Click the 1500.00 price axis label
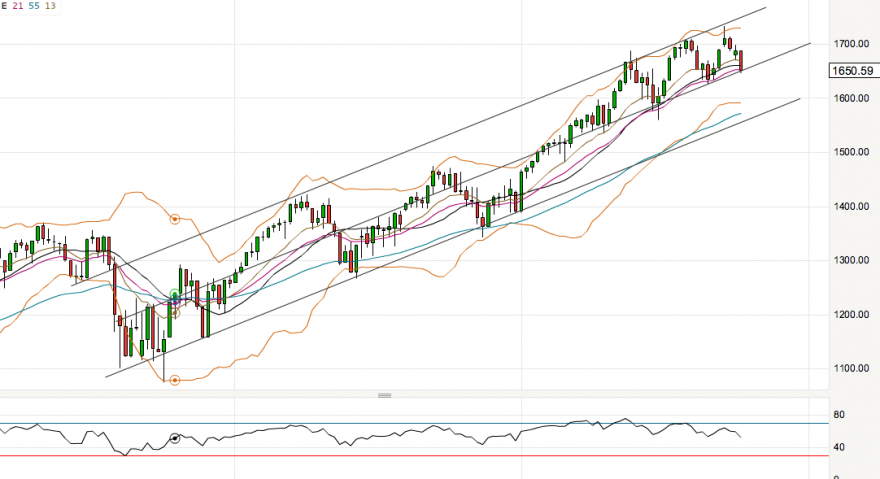 tap(851, 152)
